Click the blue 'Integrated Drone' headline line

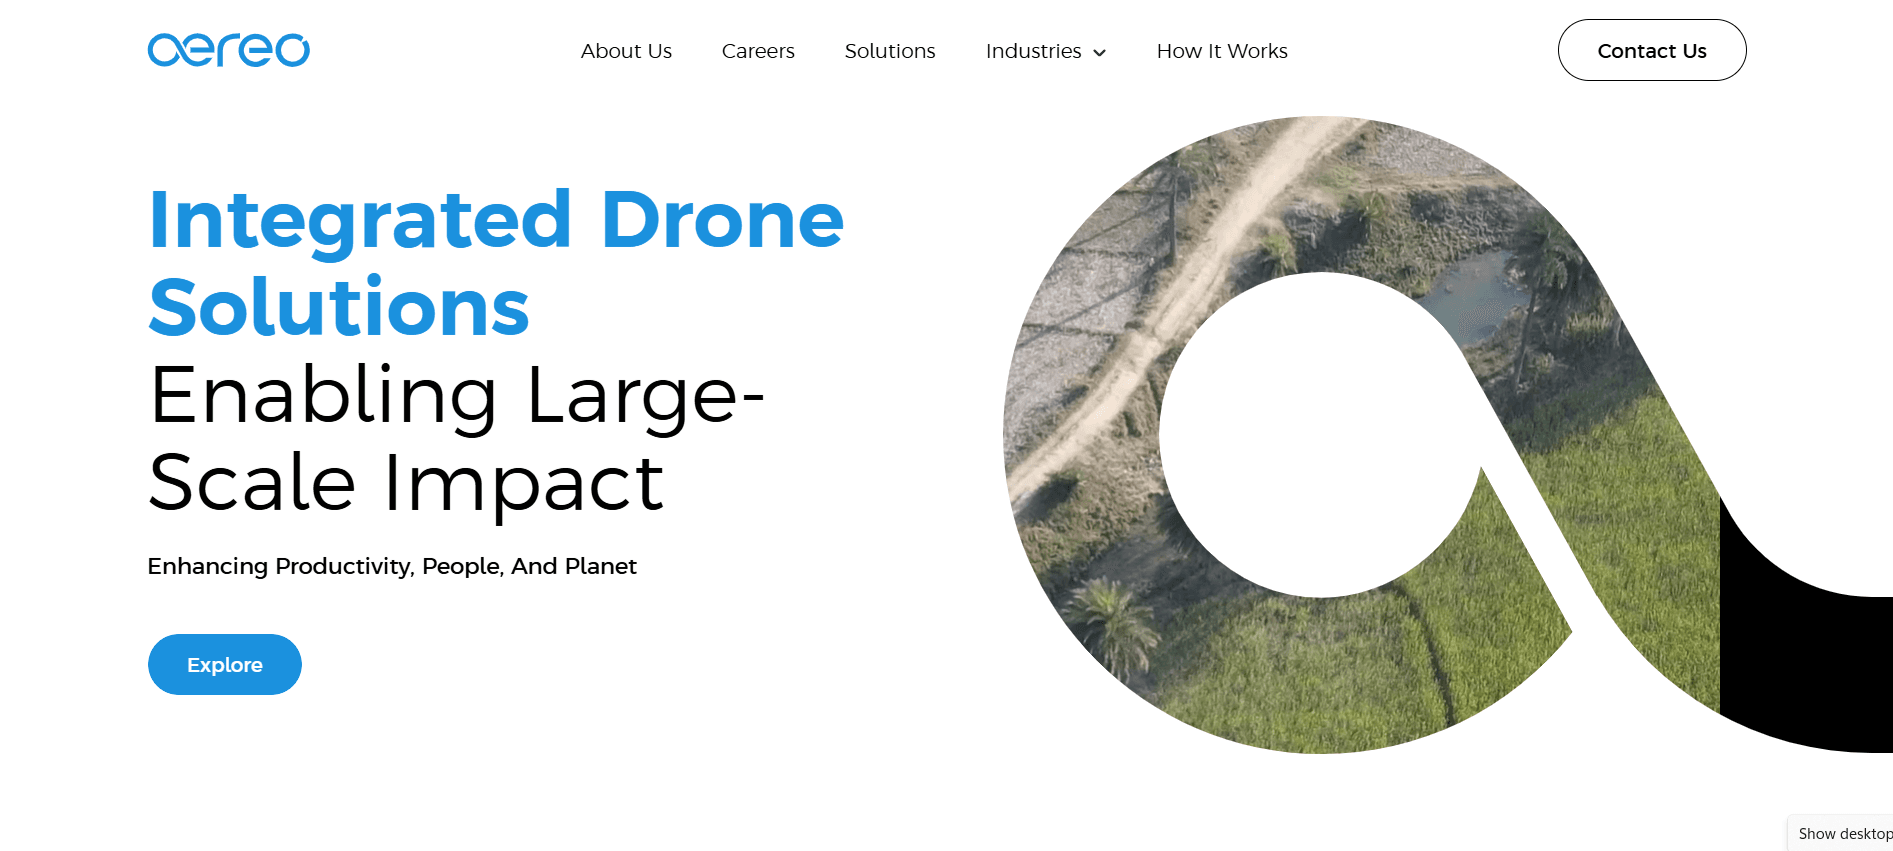click(x=496, y=220)
